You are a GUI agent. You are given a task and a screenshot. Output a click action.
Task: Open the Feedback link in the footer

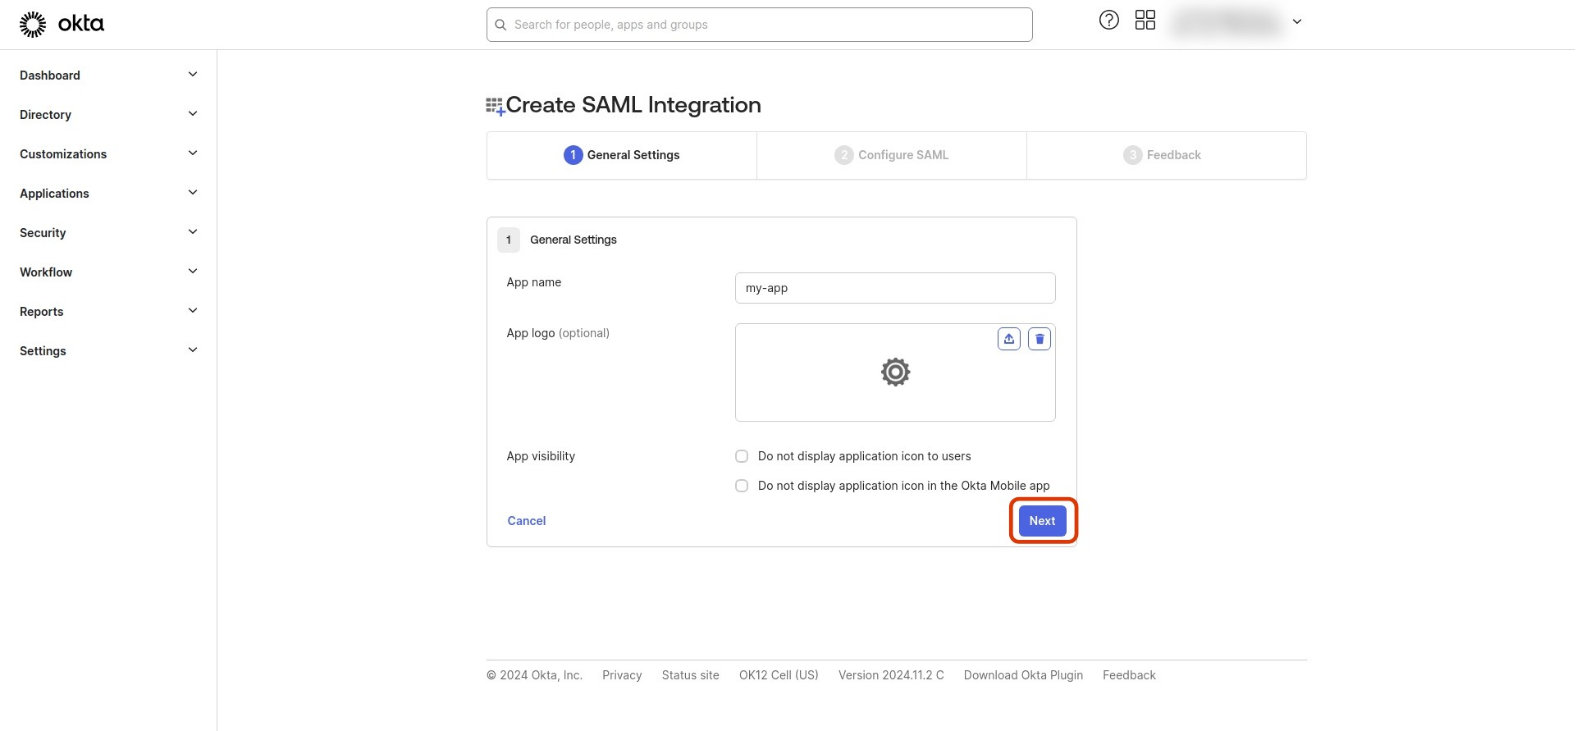(1129, 675)
